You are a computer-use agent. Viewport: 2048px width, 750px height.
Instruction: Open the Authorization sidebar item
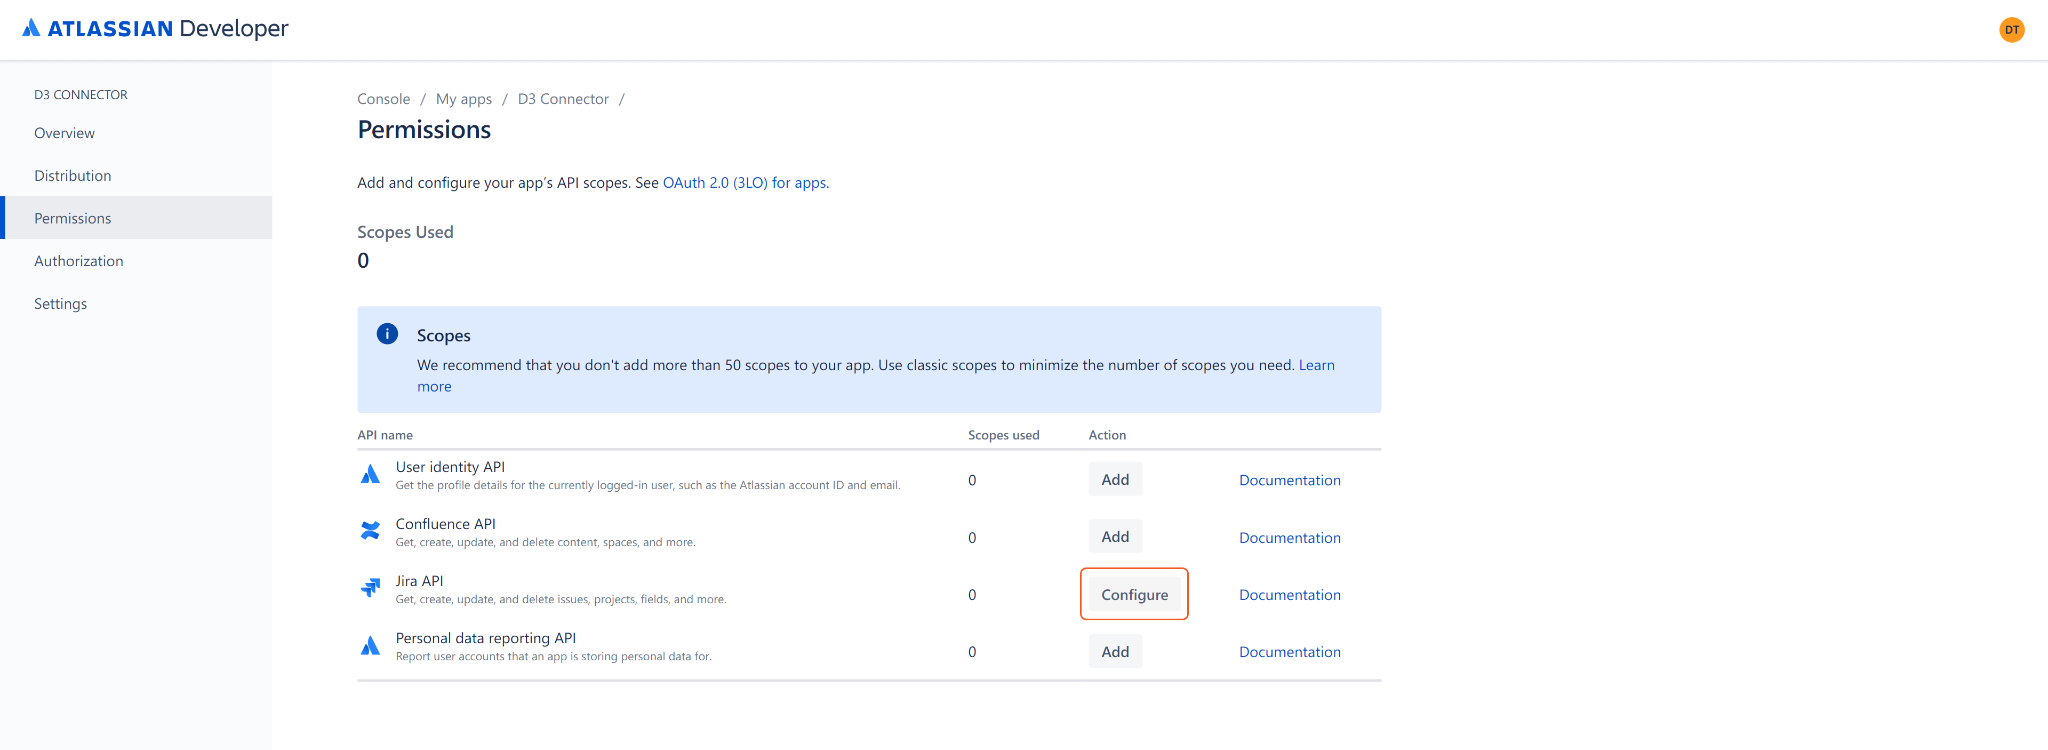[78, 261]
